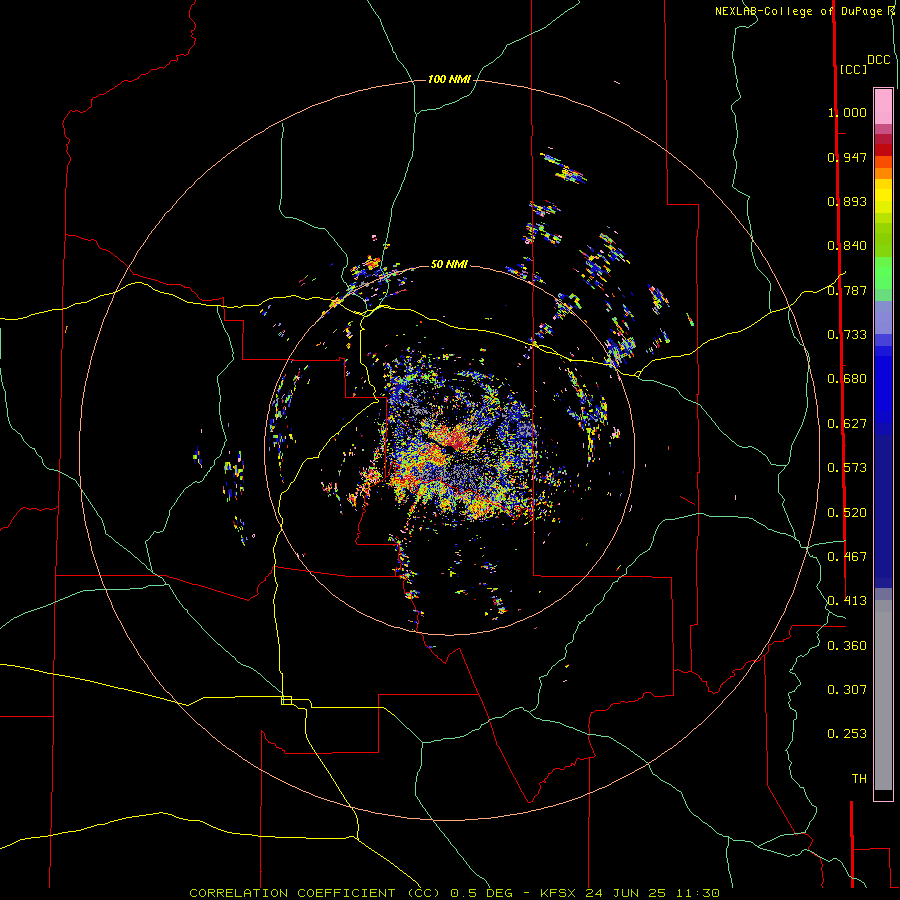Click the 50 NMI range ring label
Viewport: 900px width, 900px height.
pos(449,264)
